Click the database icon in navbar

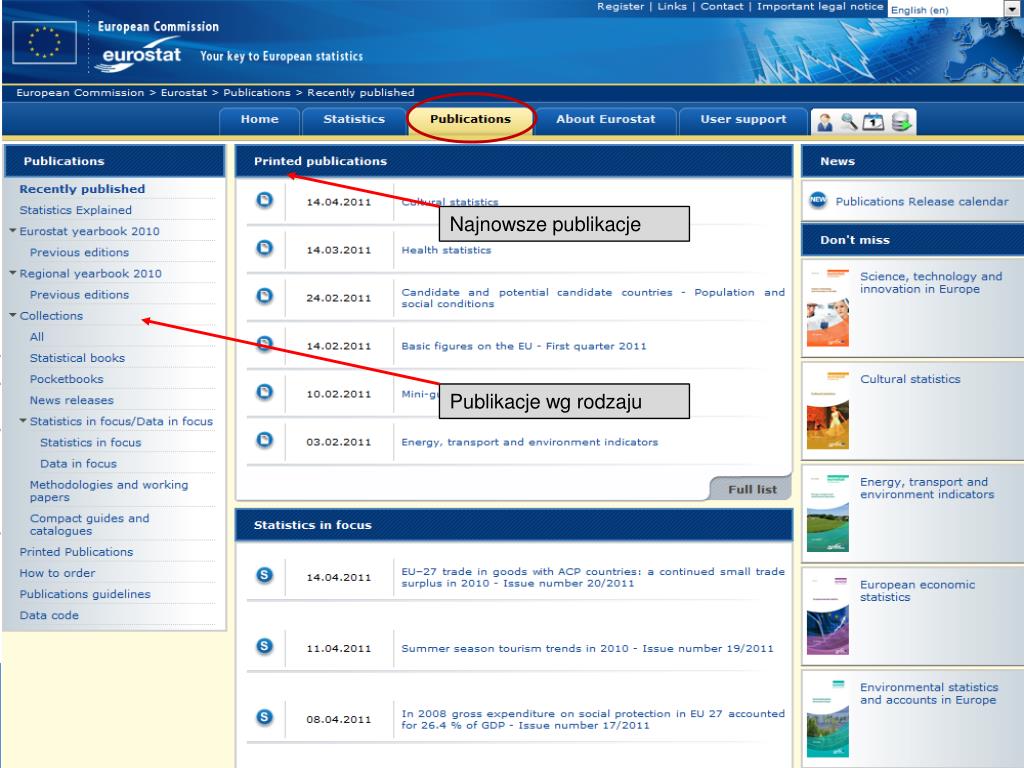click(901, 121)
